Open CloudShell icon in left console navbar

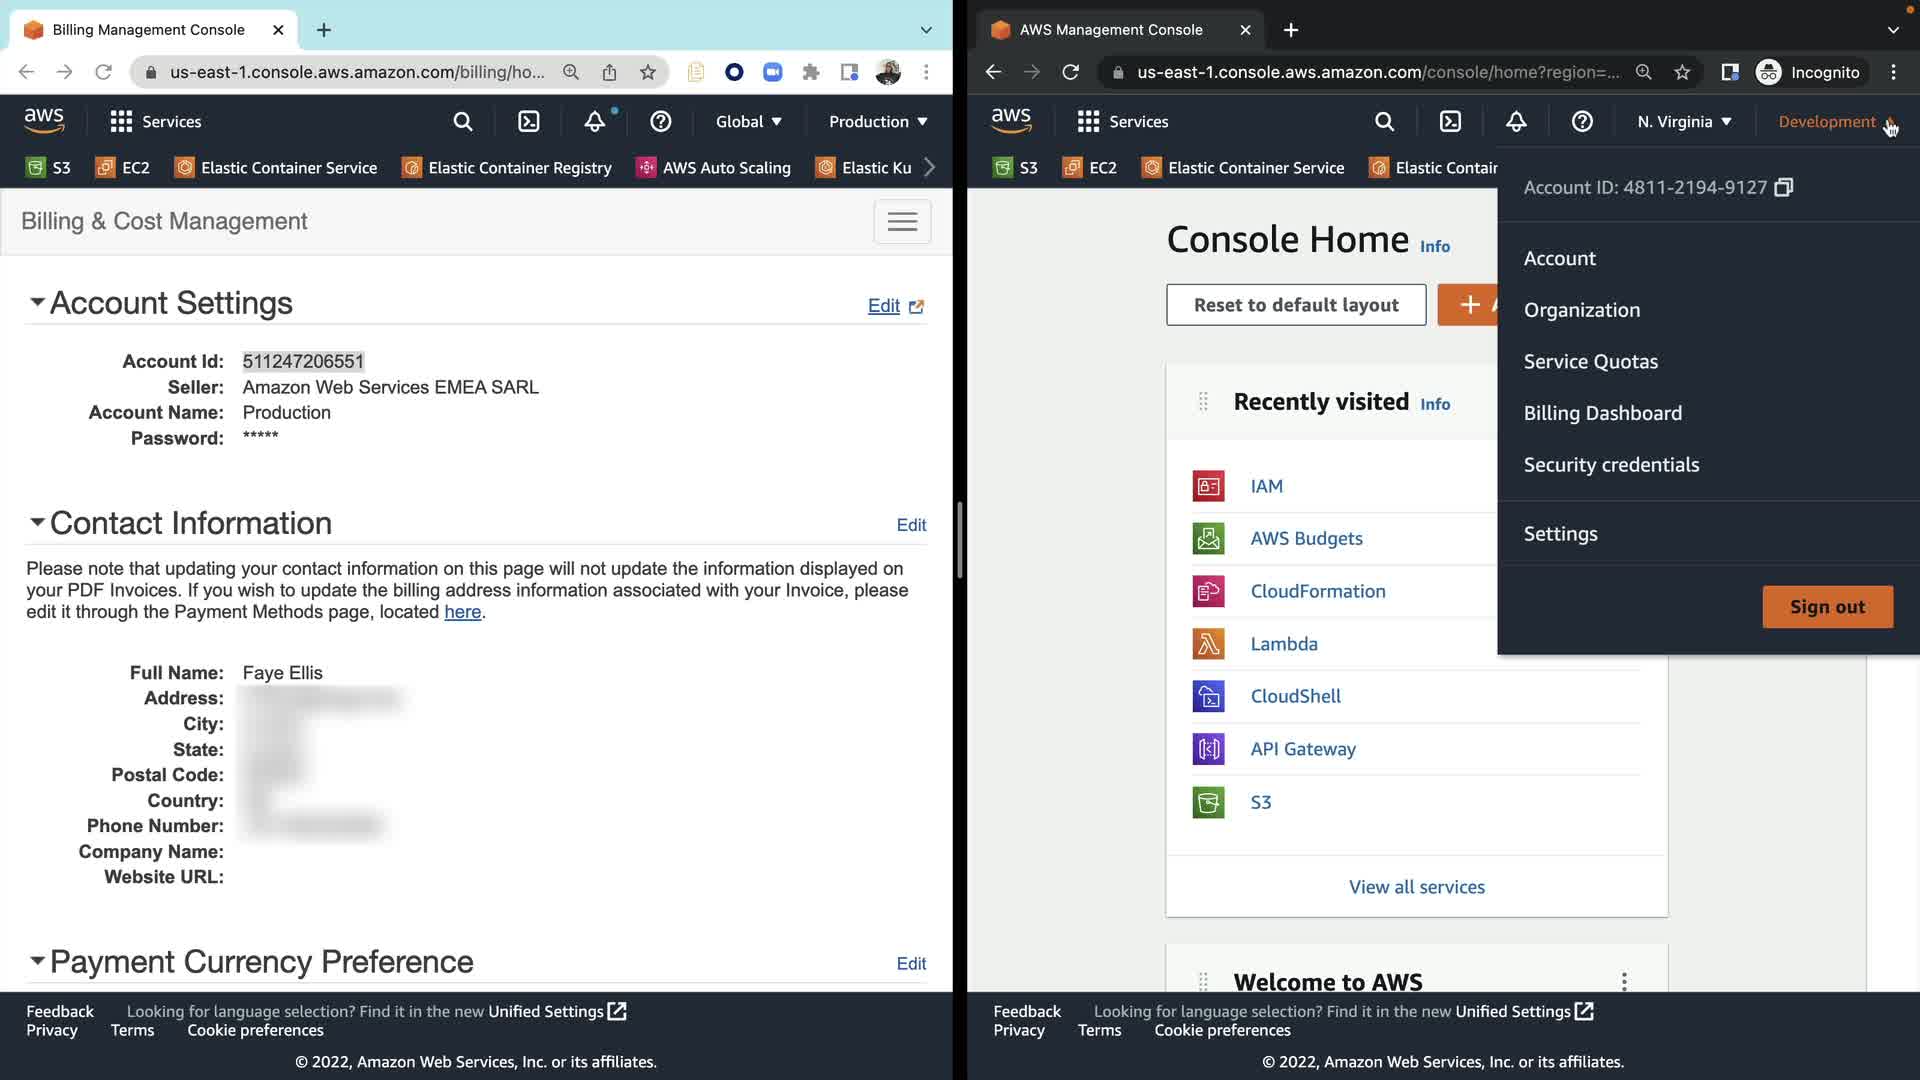(528, 122)
